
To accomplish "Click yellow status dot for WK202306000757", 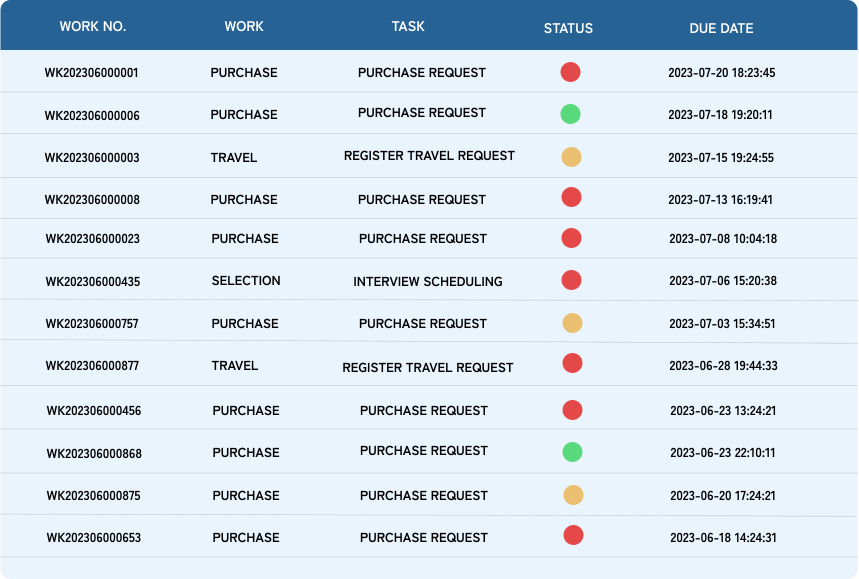I will click(x=572, y=323).
